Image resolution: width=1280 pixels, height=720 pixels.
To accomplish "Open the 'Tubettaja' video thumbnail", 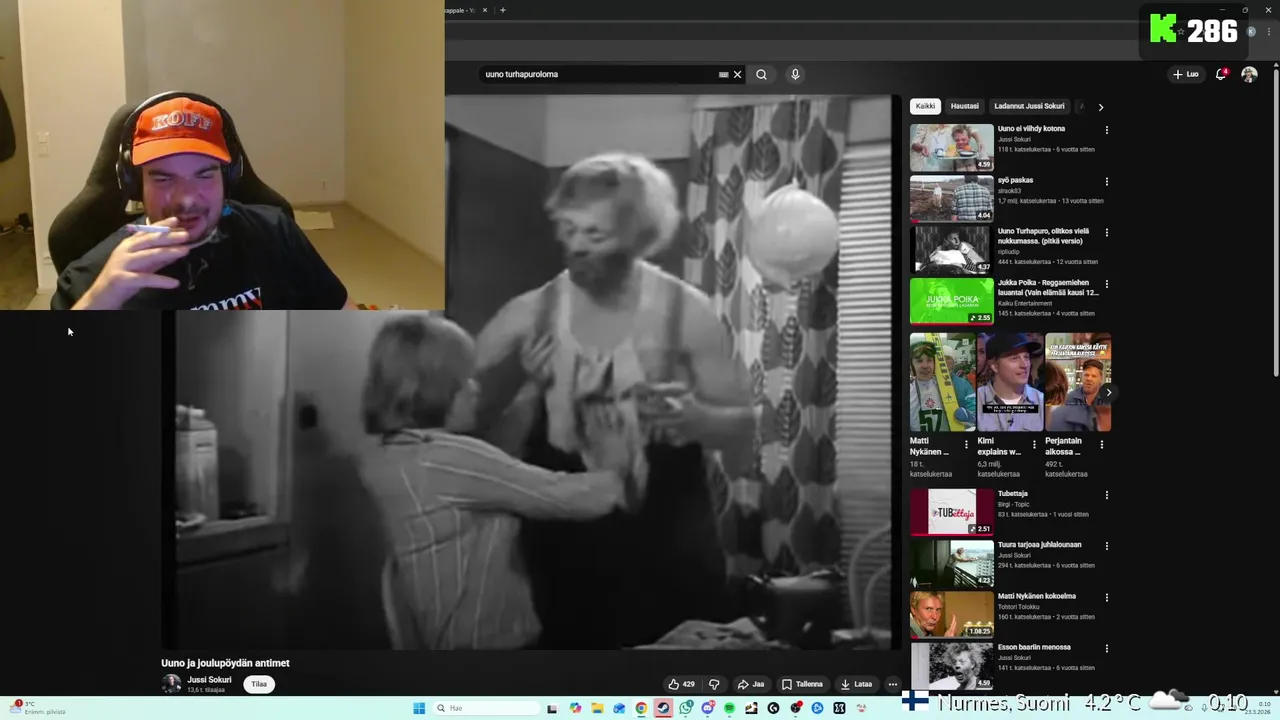I will point(952,512).
